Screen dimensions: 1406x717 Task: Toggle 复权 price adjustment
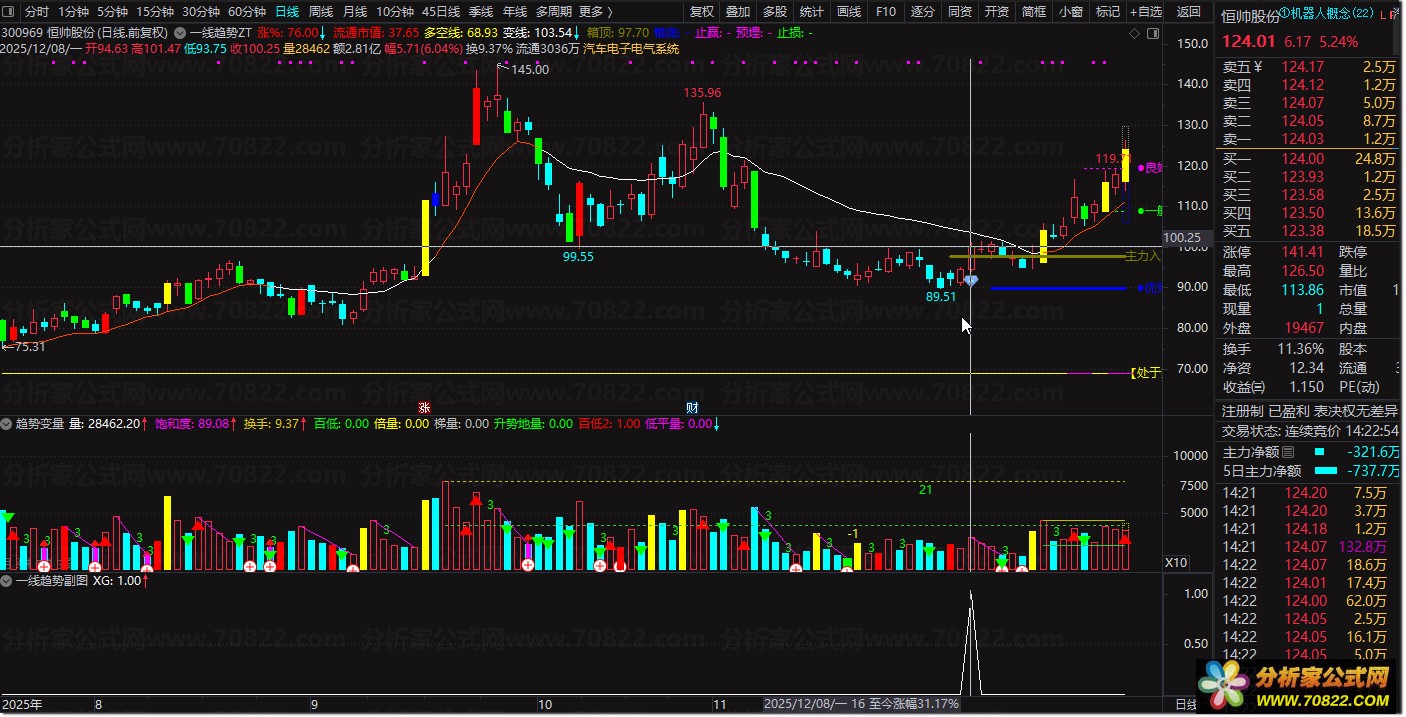click(702, 12)
